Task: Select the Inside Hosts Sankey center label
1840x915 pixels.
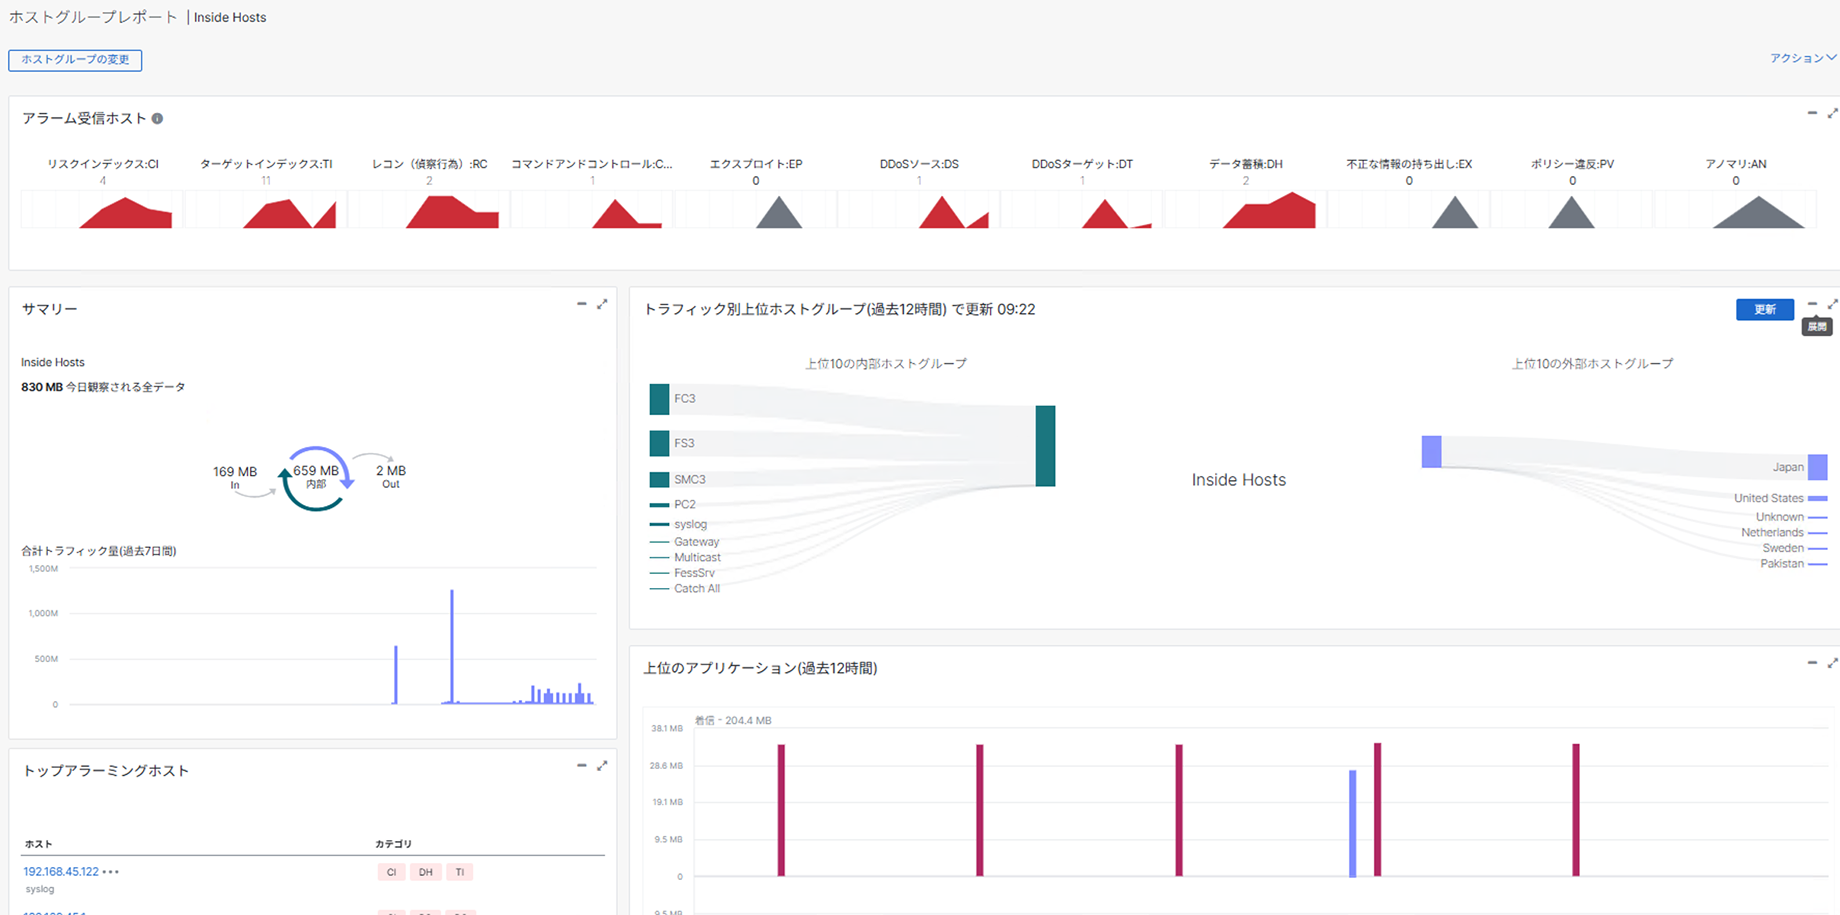Action: (1239, 480)
